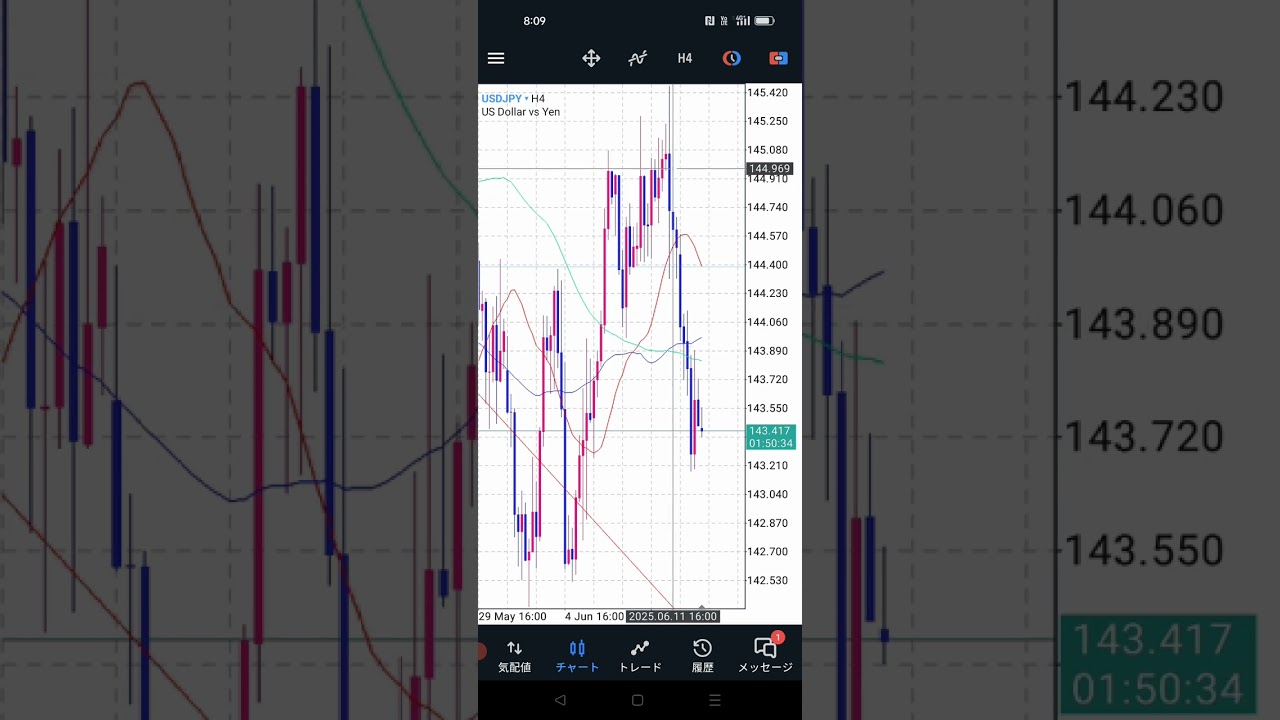Open Android recent apps button
Viewport: 1280px width, 720px height.
[714, 701]
